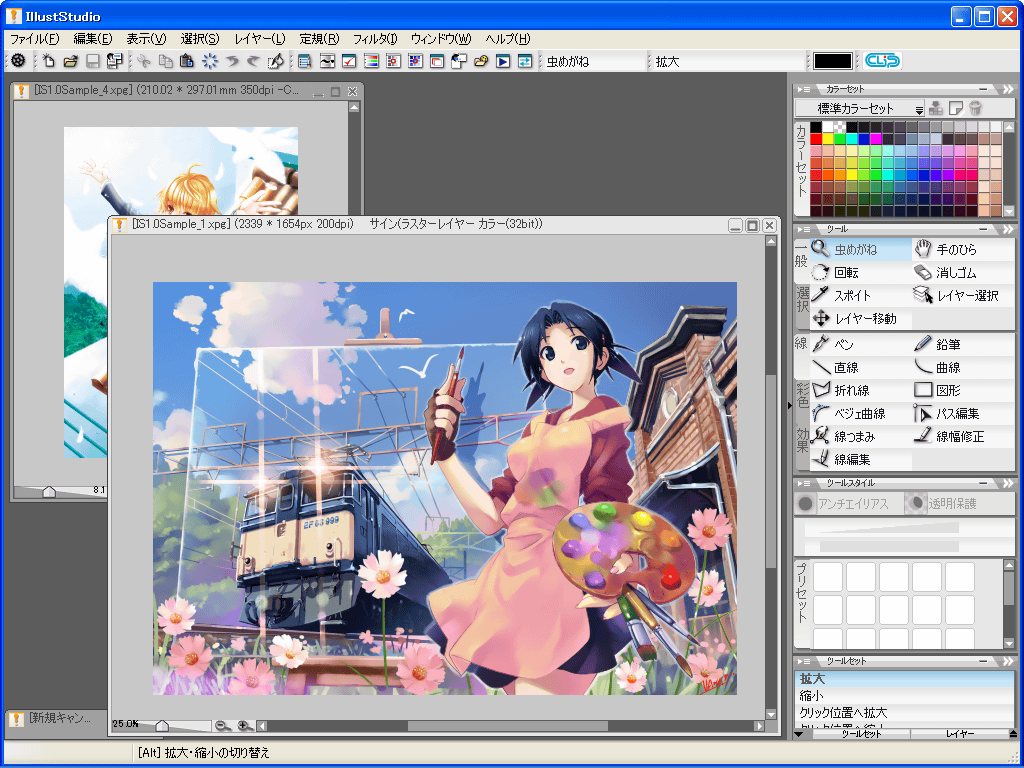
Task: Select the 曲線 curve tool
Action: click(x=963, y=368)
